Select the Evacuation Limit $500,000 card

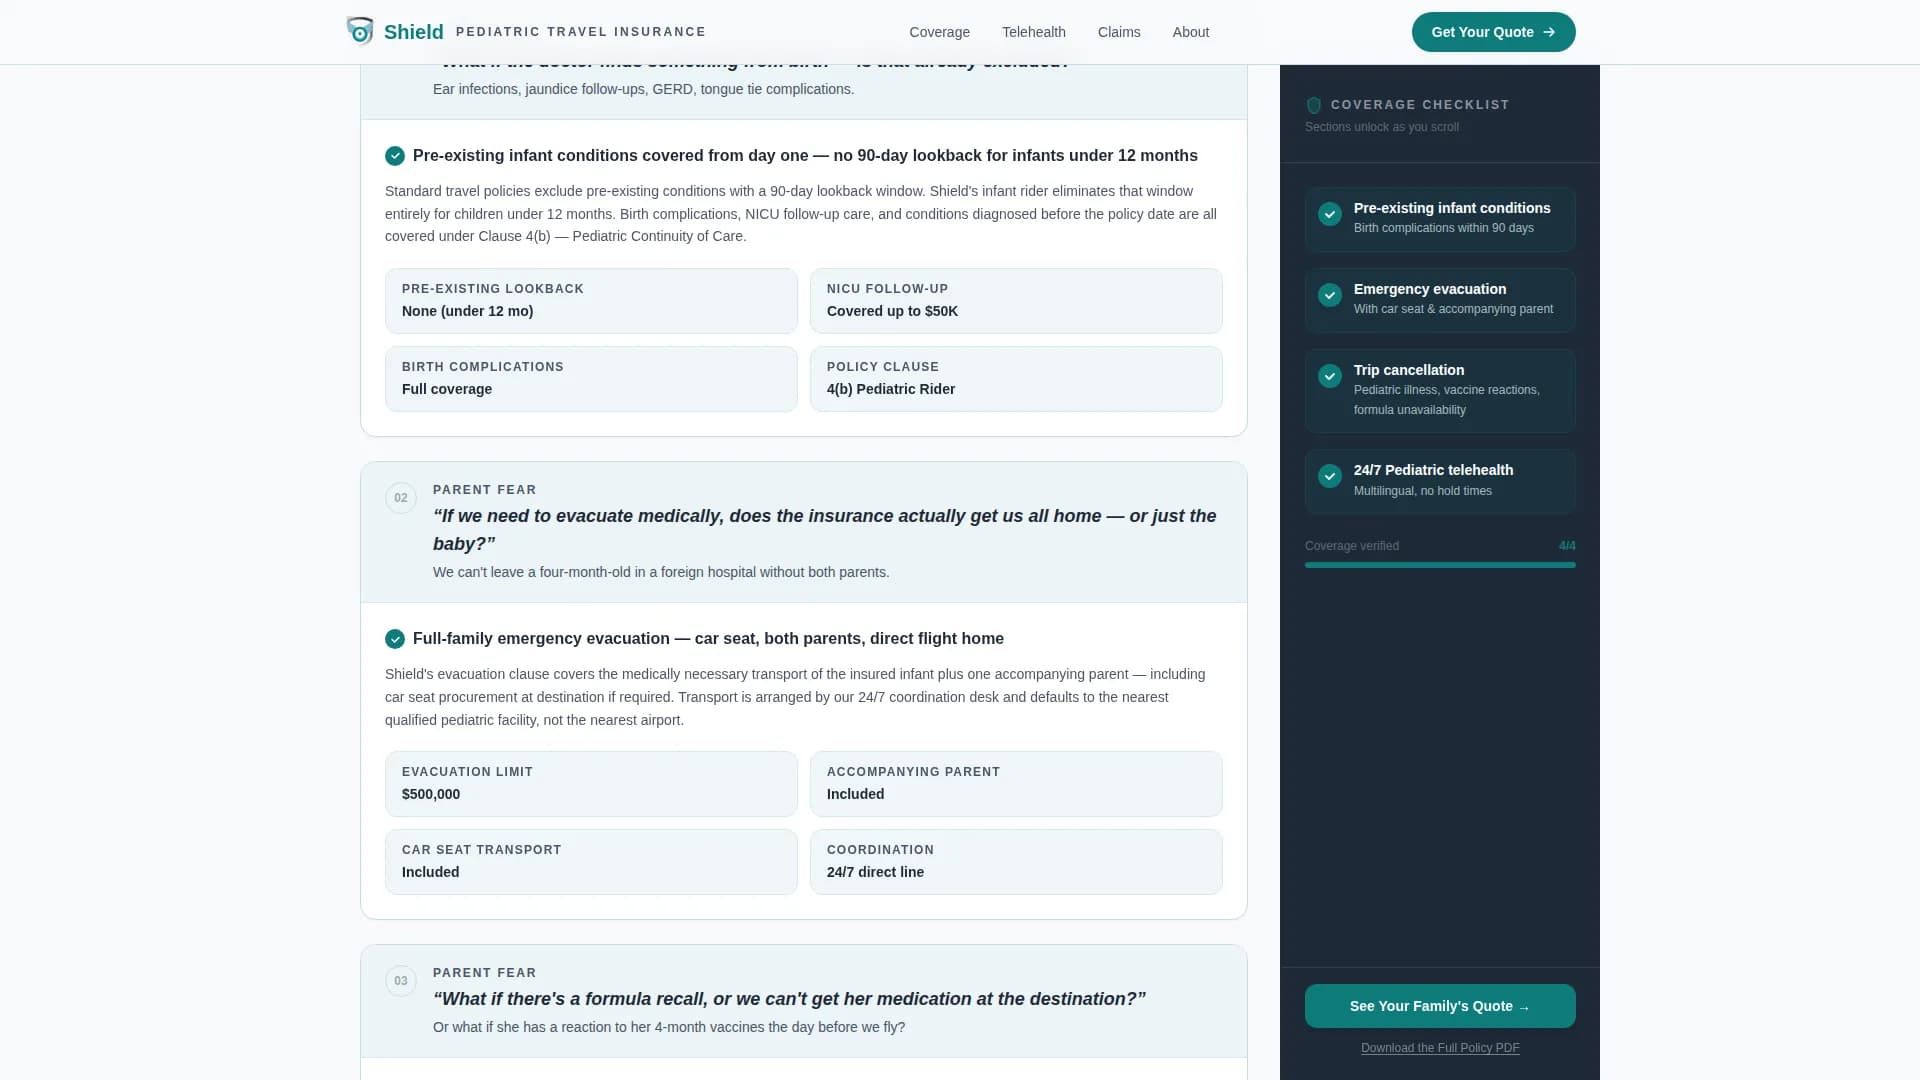pyautogui.click(x=591, y=784)
